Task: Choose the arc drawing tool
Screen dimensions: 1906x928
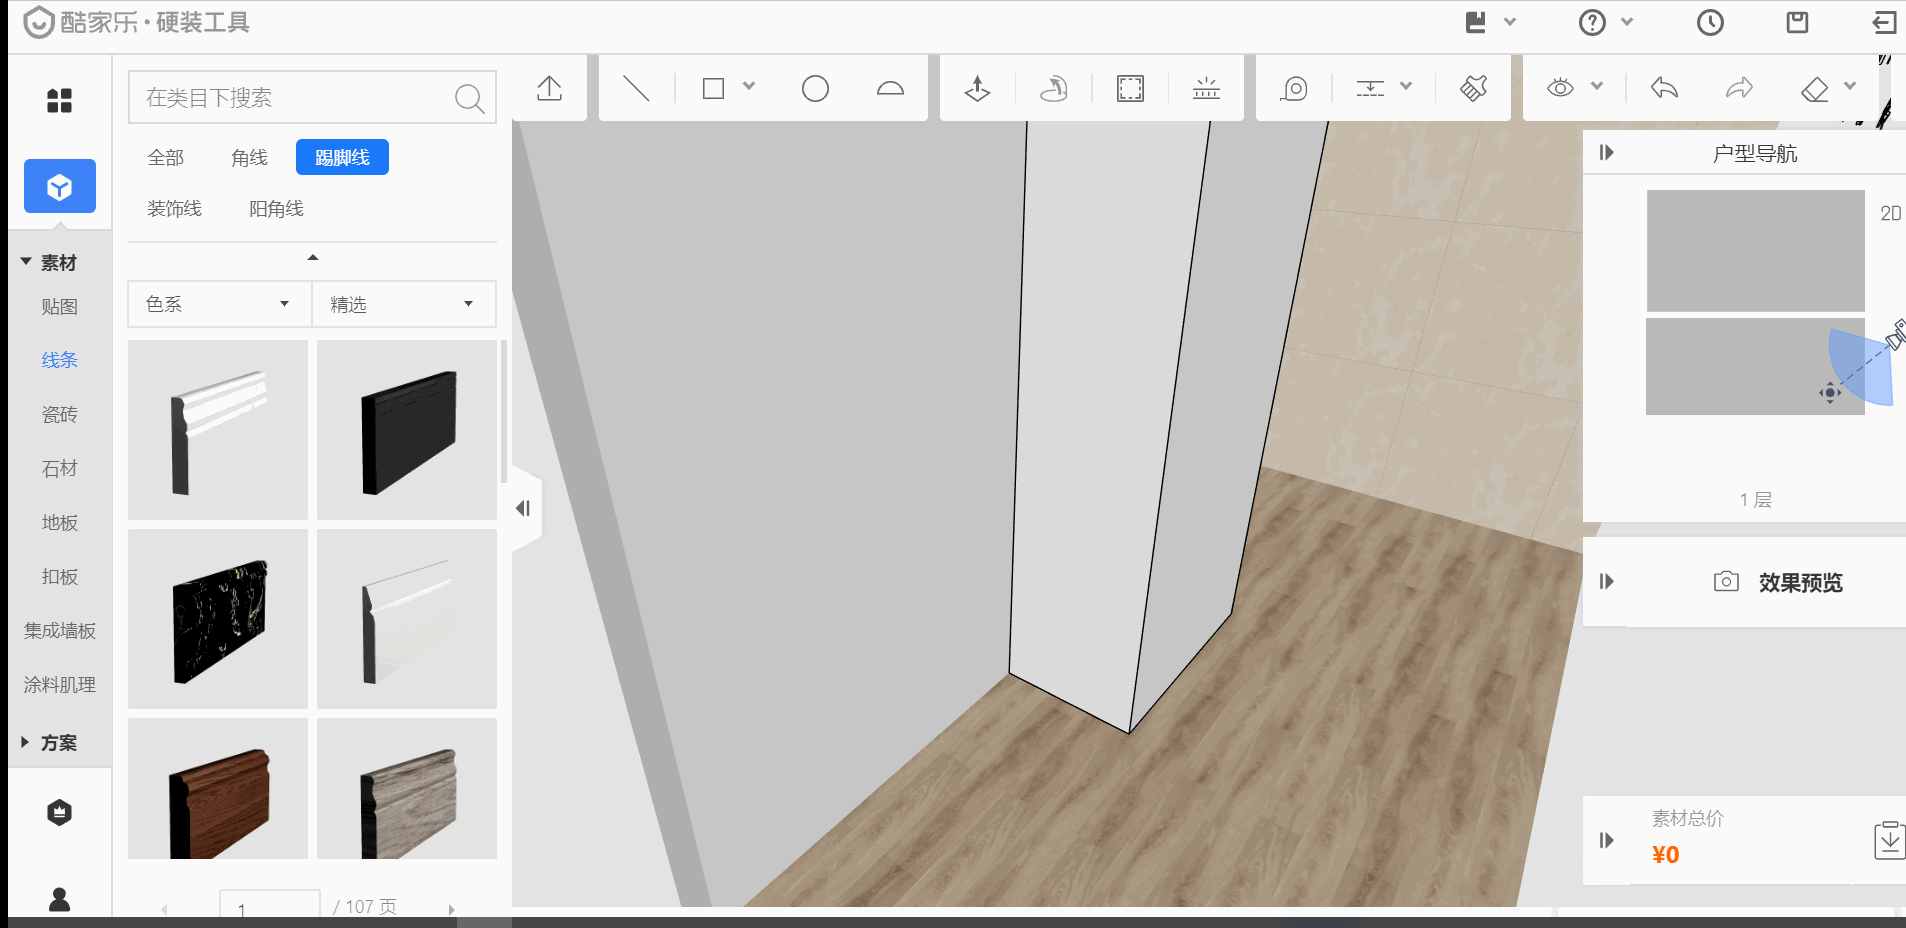Action: tap(889, 89)
